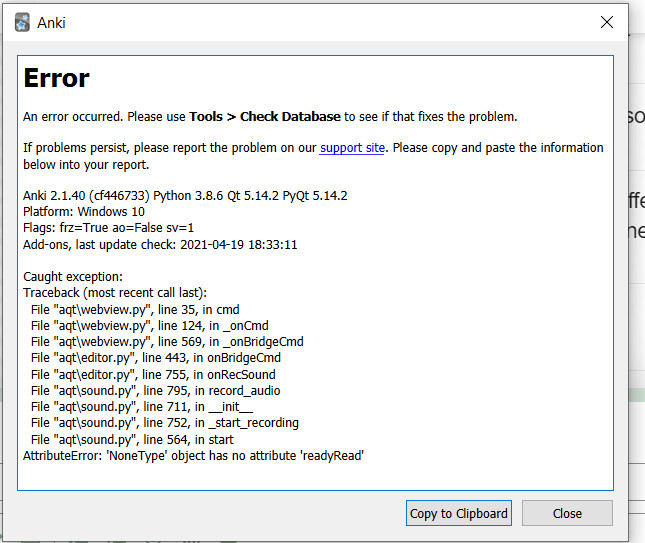
Task: Close the Anki error dialog with X
Action: pyautogui.click(x=607, y=22)
